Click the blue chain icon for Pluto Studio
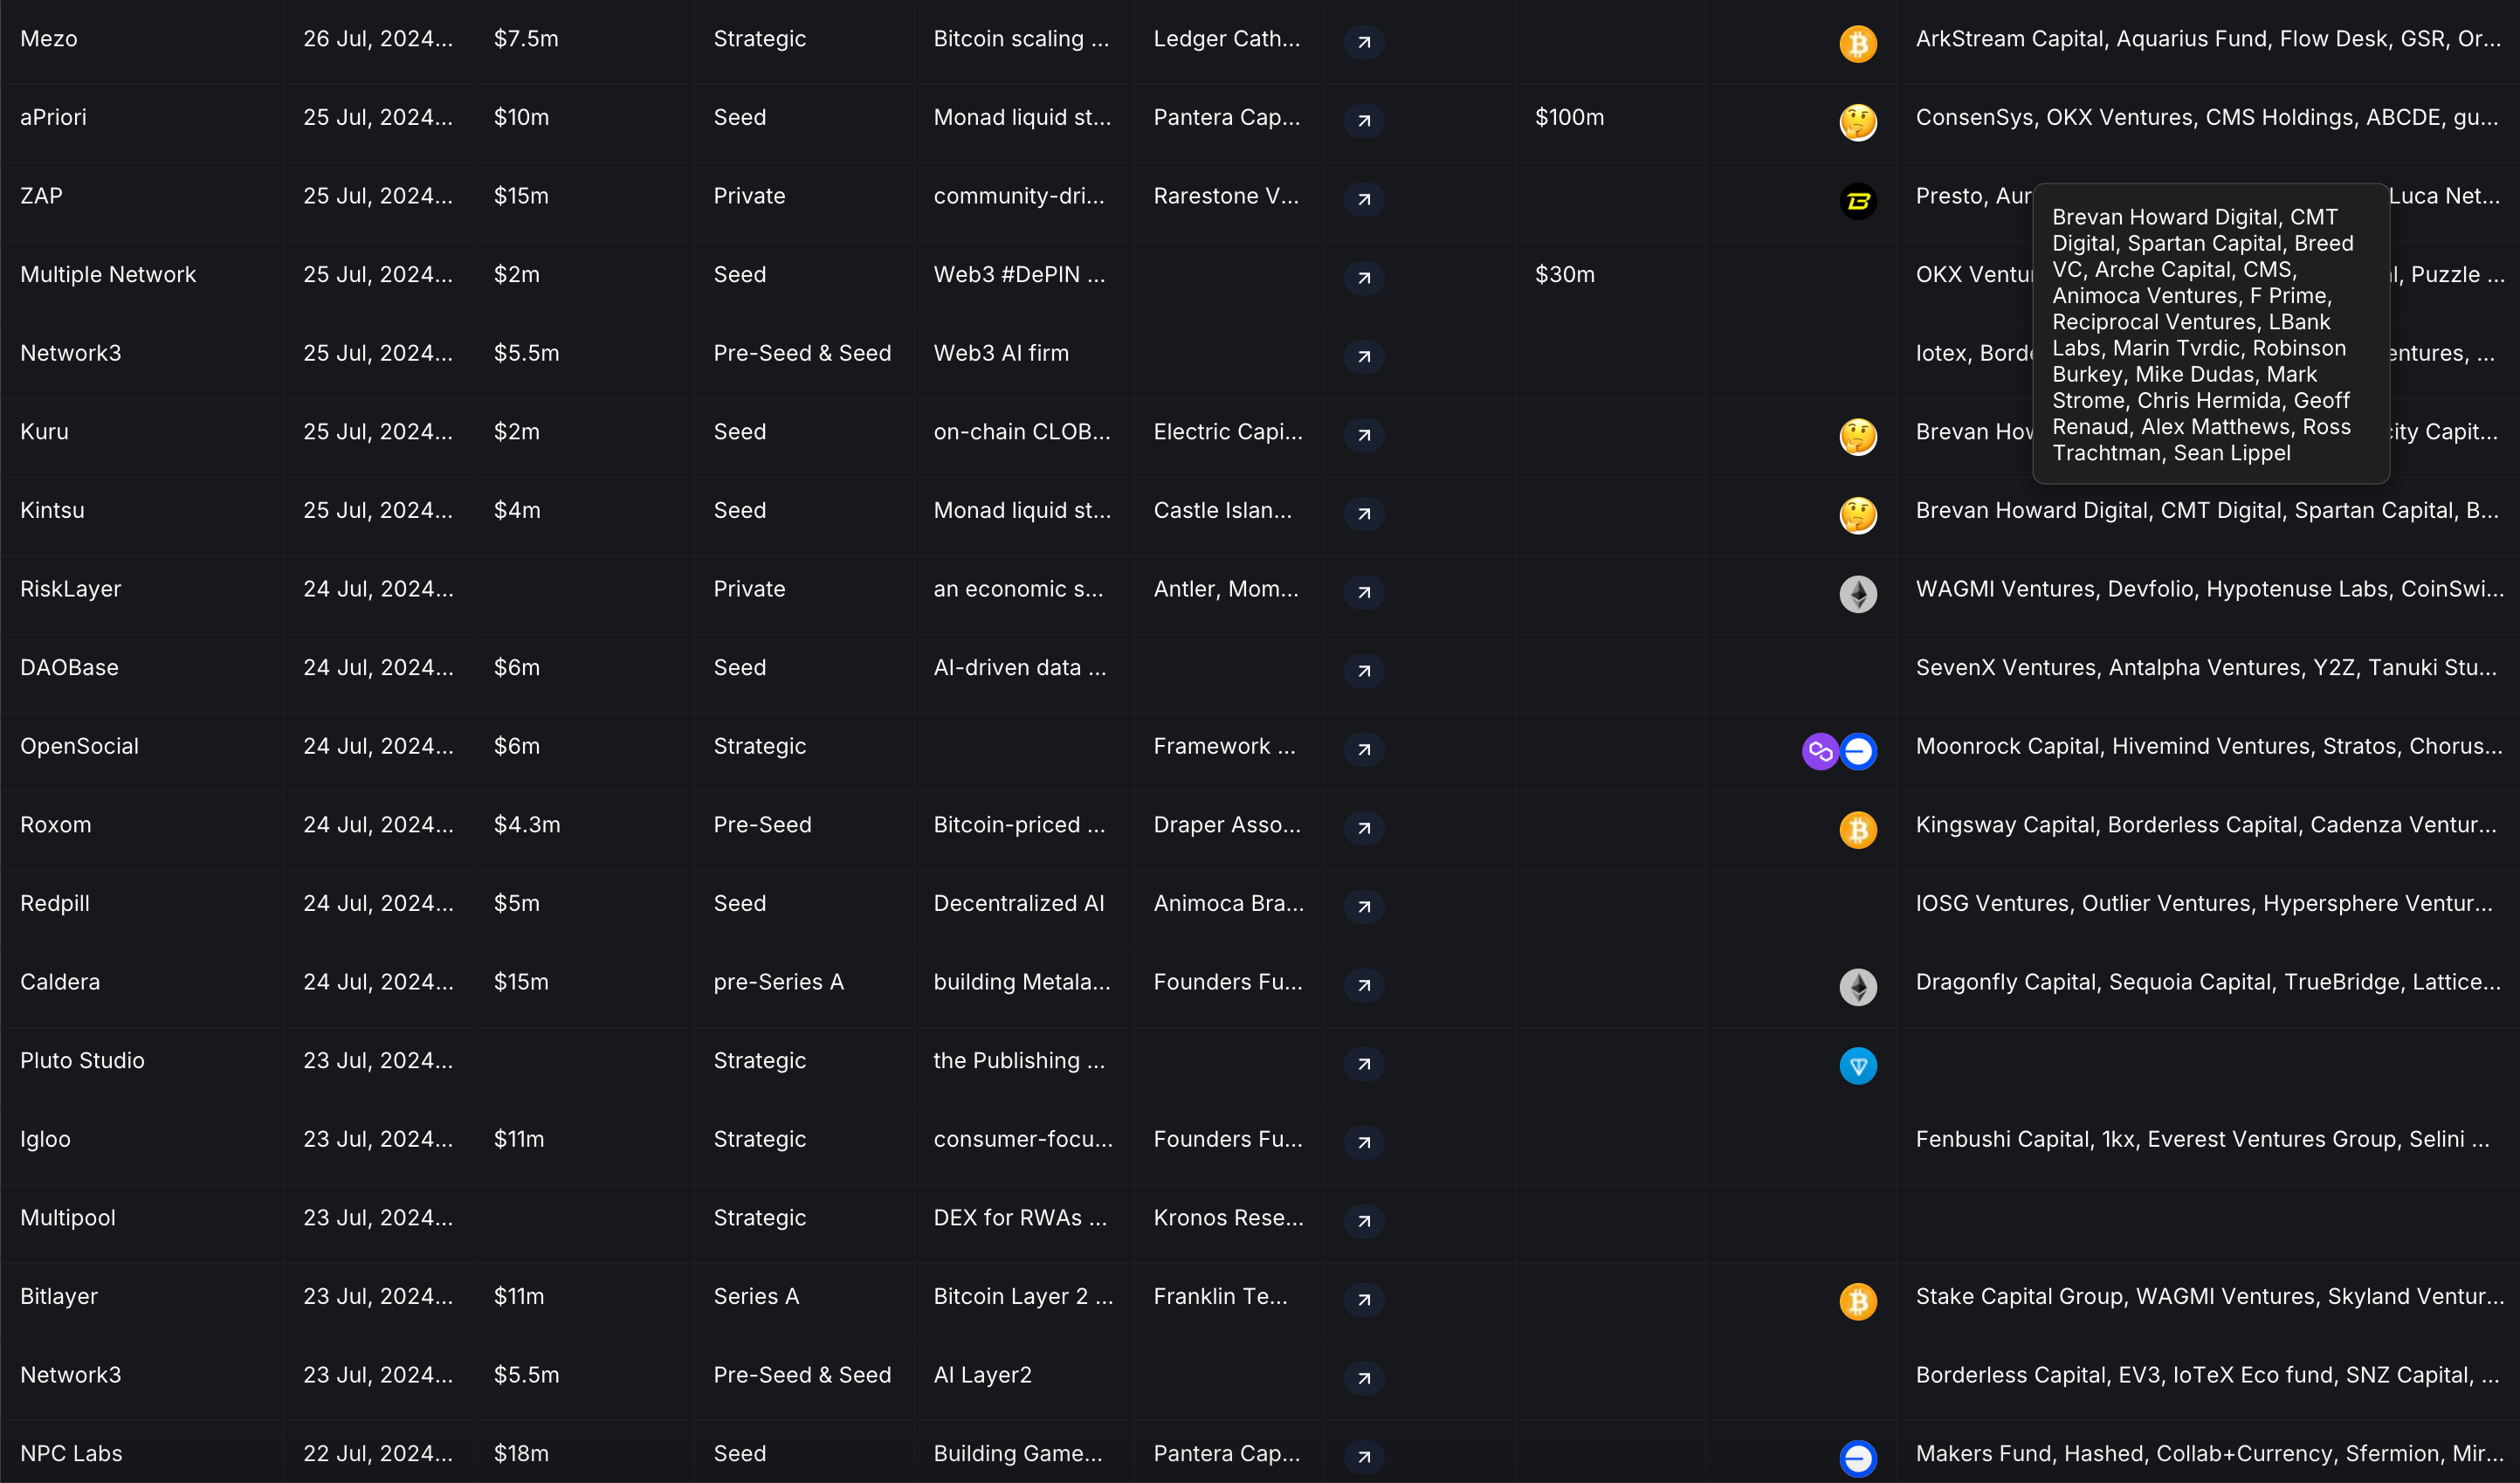Screen dimensions: 2520x1483 (x=1858, y=1065)
